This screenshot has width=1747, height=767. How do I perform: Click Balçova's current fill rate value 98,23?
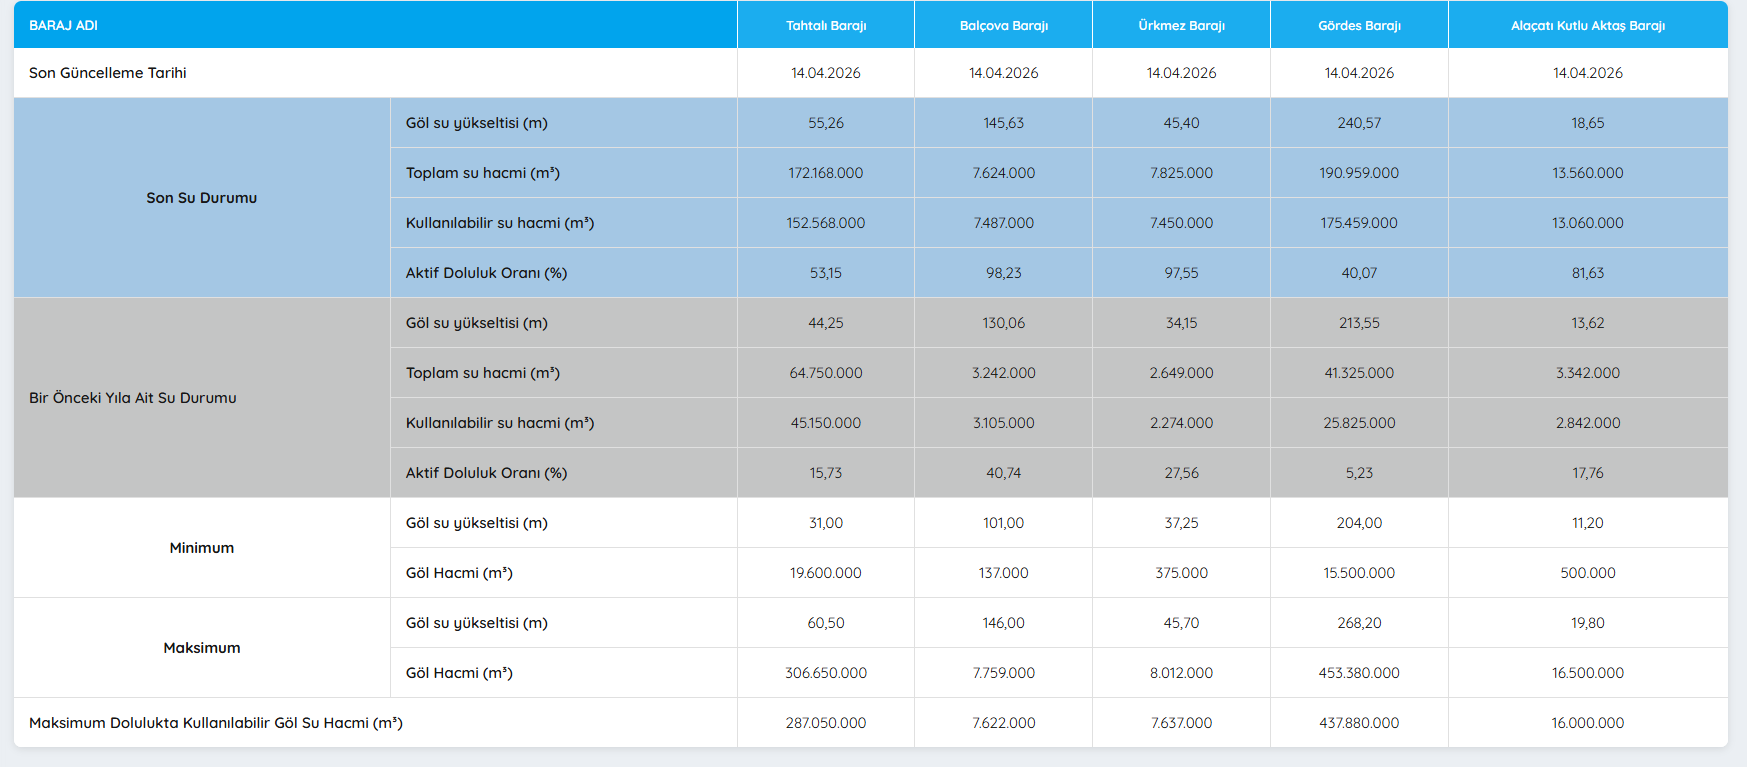[x=1003, y=273]
